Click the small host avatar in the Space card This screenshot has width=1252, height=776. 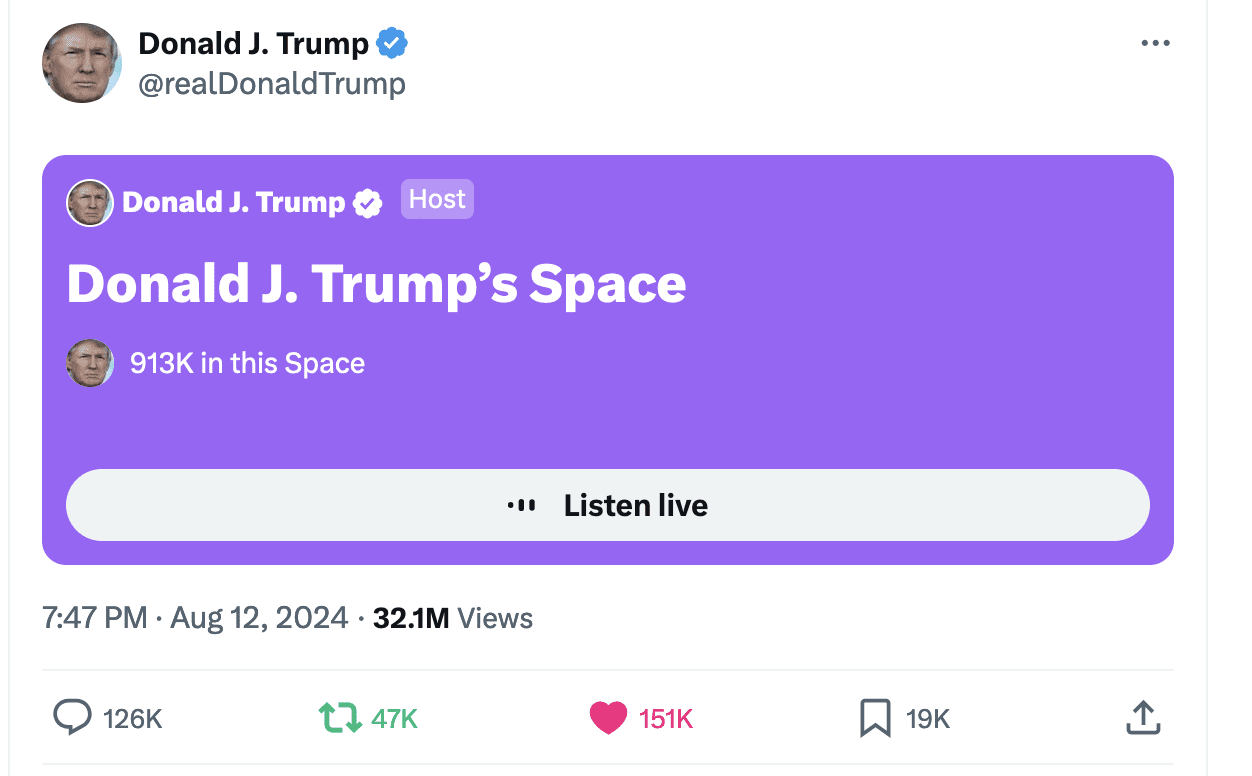[90, 203]
